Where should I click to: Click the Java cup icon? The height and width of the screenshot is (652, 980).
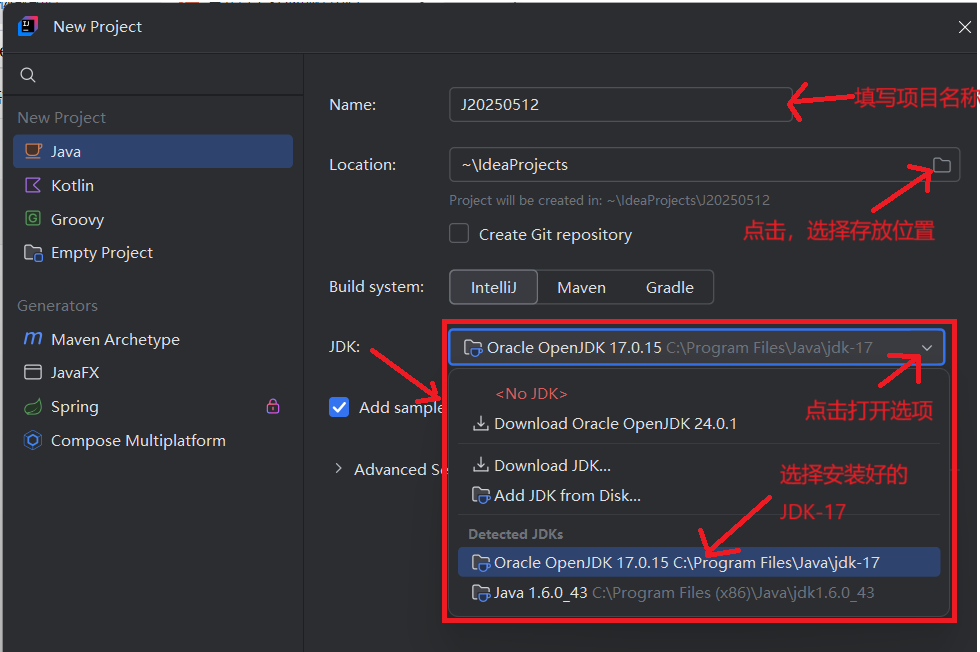pyautogui.click(x=33, y=151)
